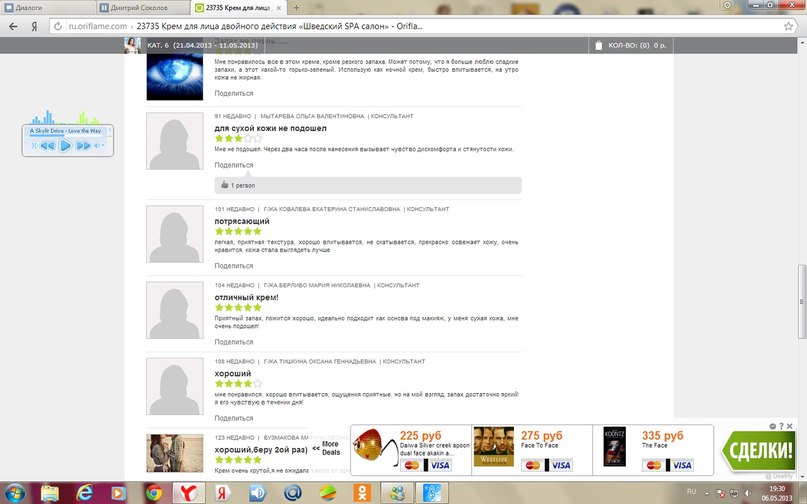Skip to next track in music widget
The height and width of the screenshot is (504, 807).
(x=83, y=146)
